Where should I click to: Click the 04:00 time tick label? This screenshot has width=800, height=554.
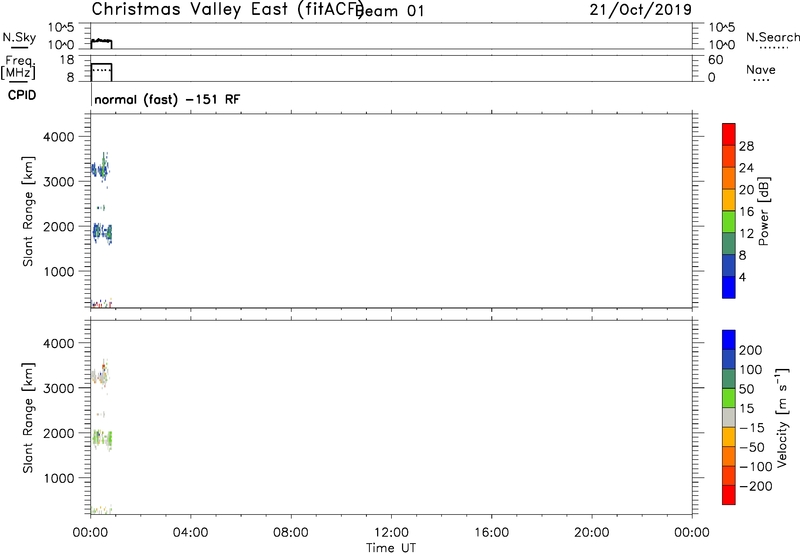point(190,533)
